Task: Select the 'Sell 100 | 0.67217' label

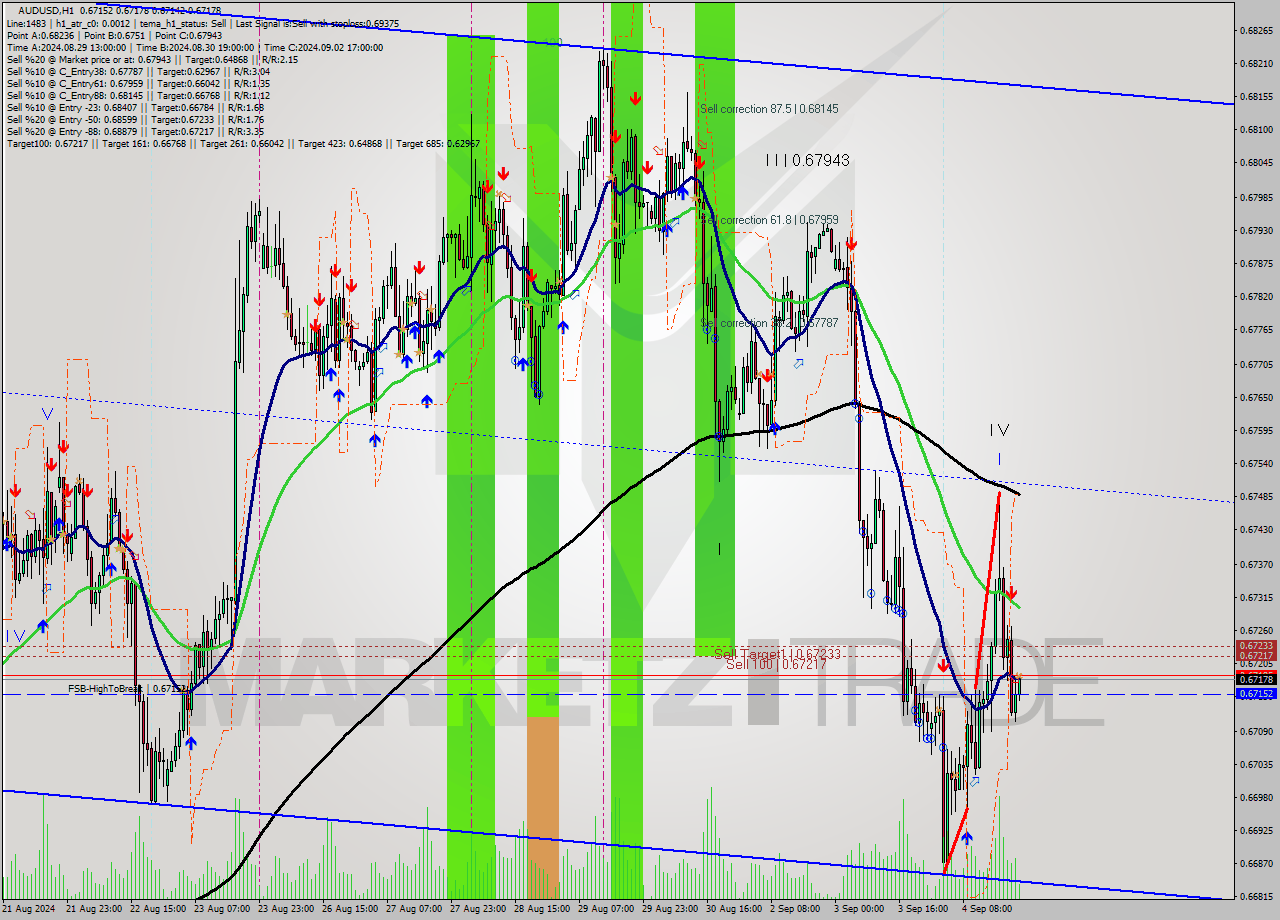Action: tap(776, 664)
